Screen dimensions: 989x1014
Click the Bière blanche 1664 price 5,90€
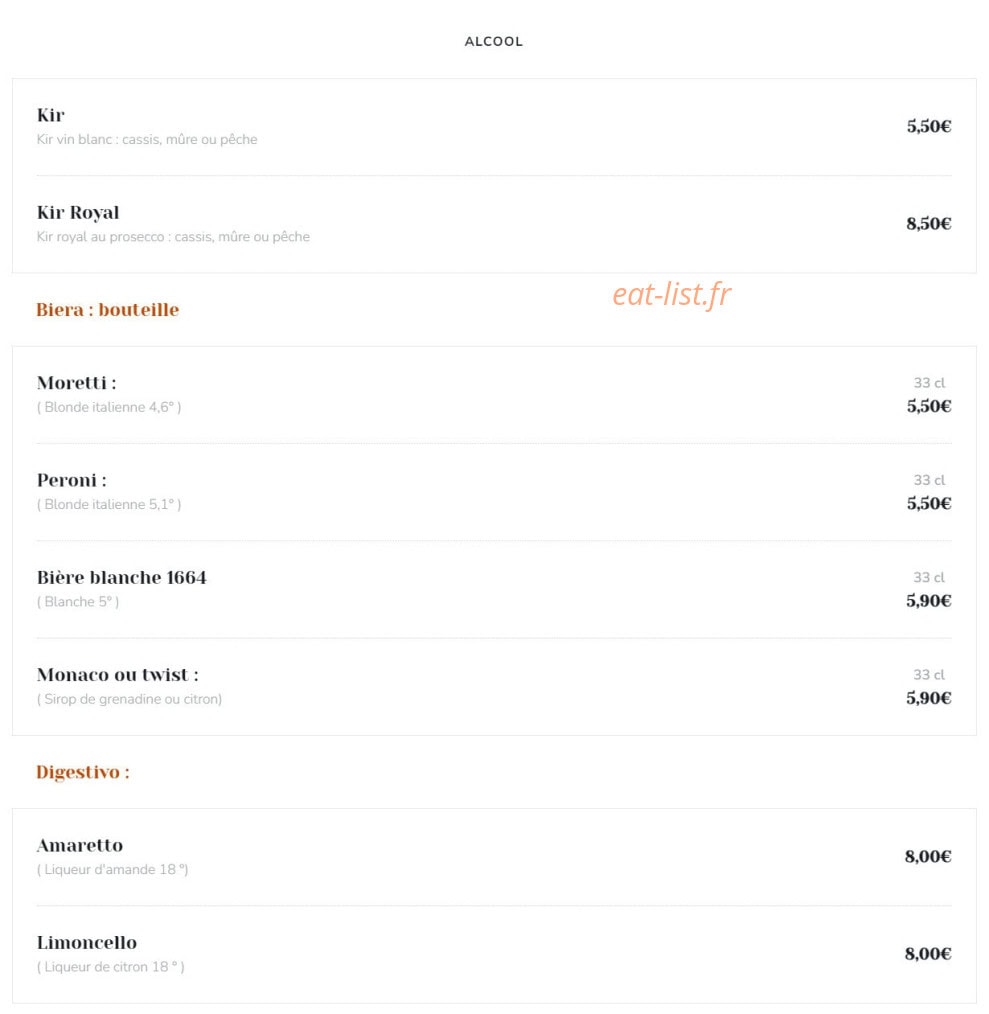(x=928, y=601)
